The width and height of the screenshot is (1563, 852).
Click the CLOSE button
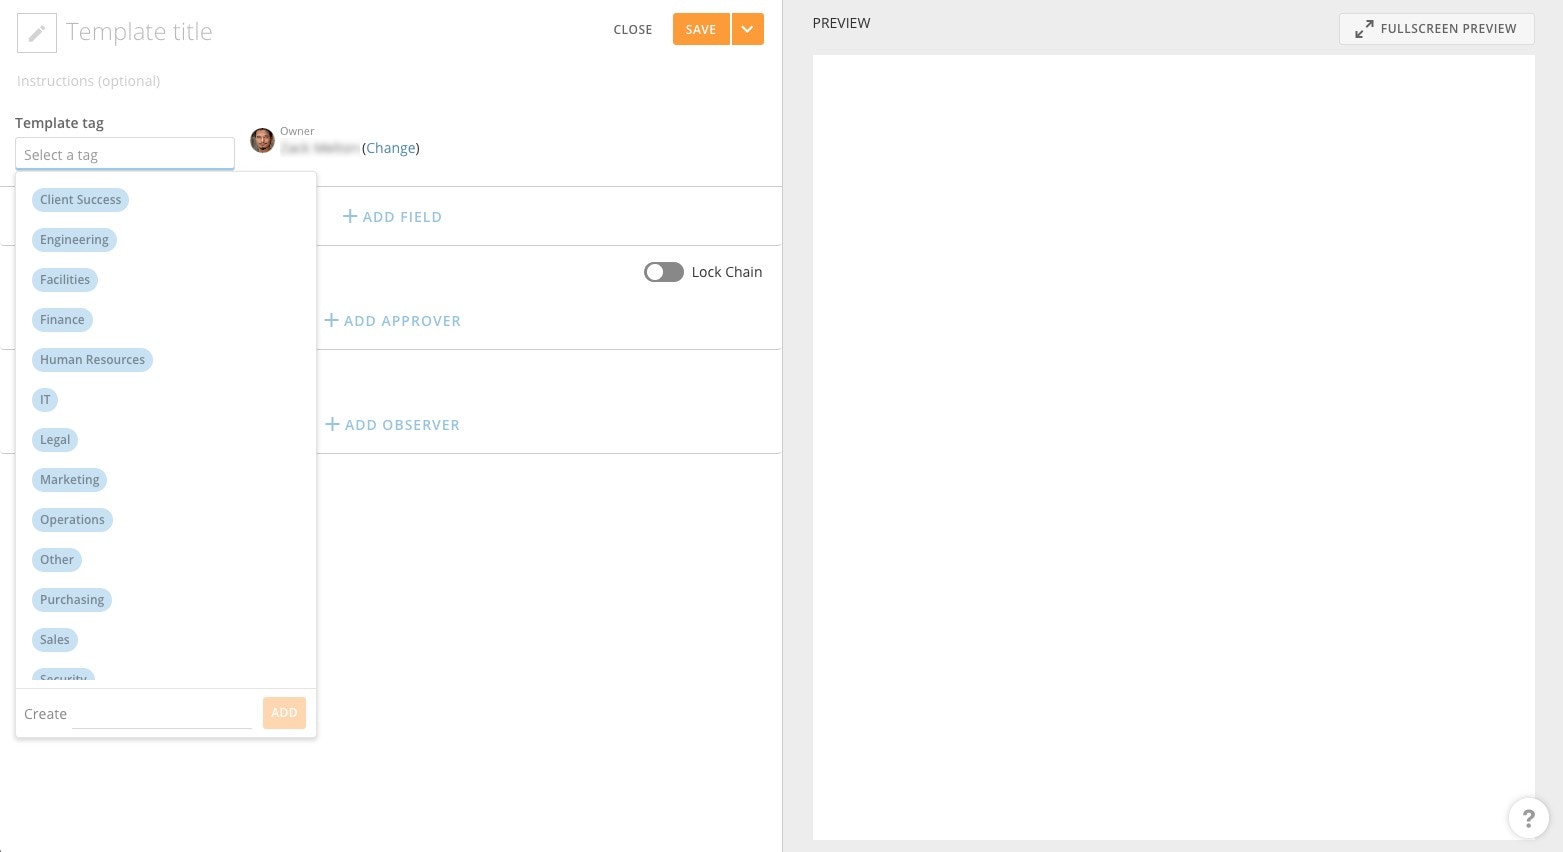coord(633,30)
